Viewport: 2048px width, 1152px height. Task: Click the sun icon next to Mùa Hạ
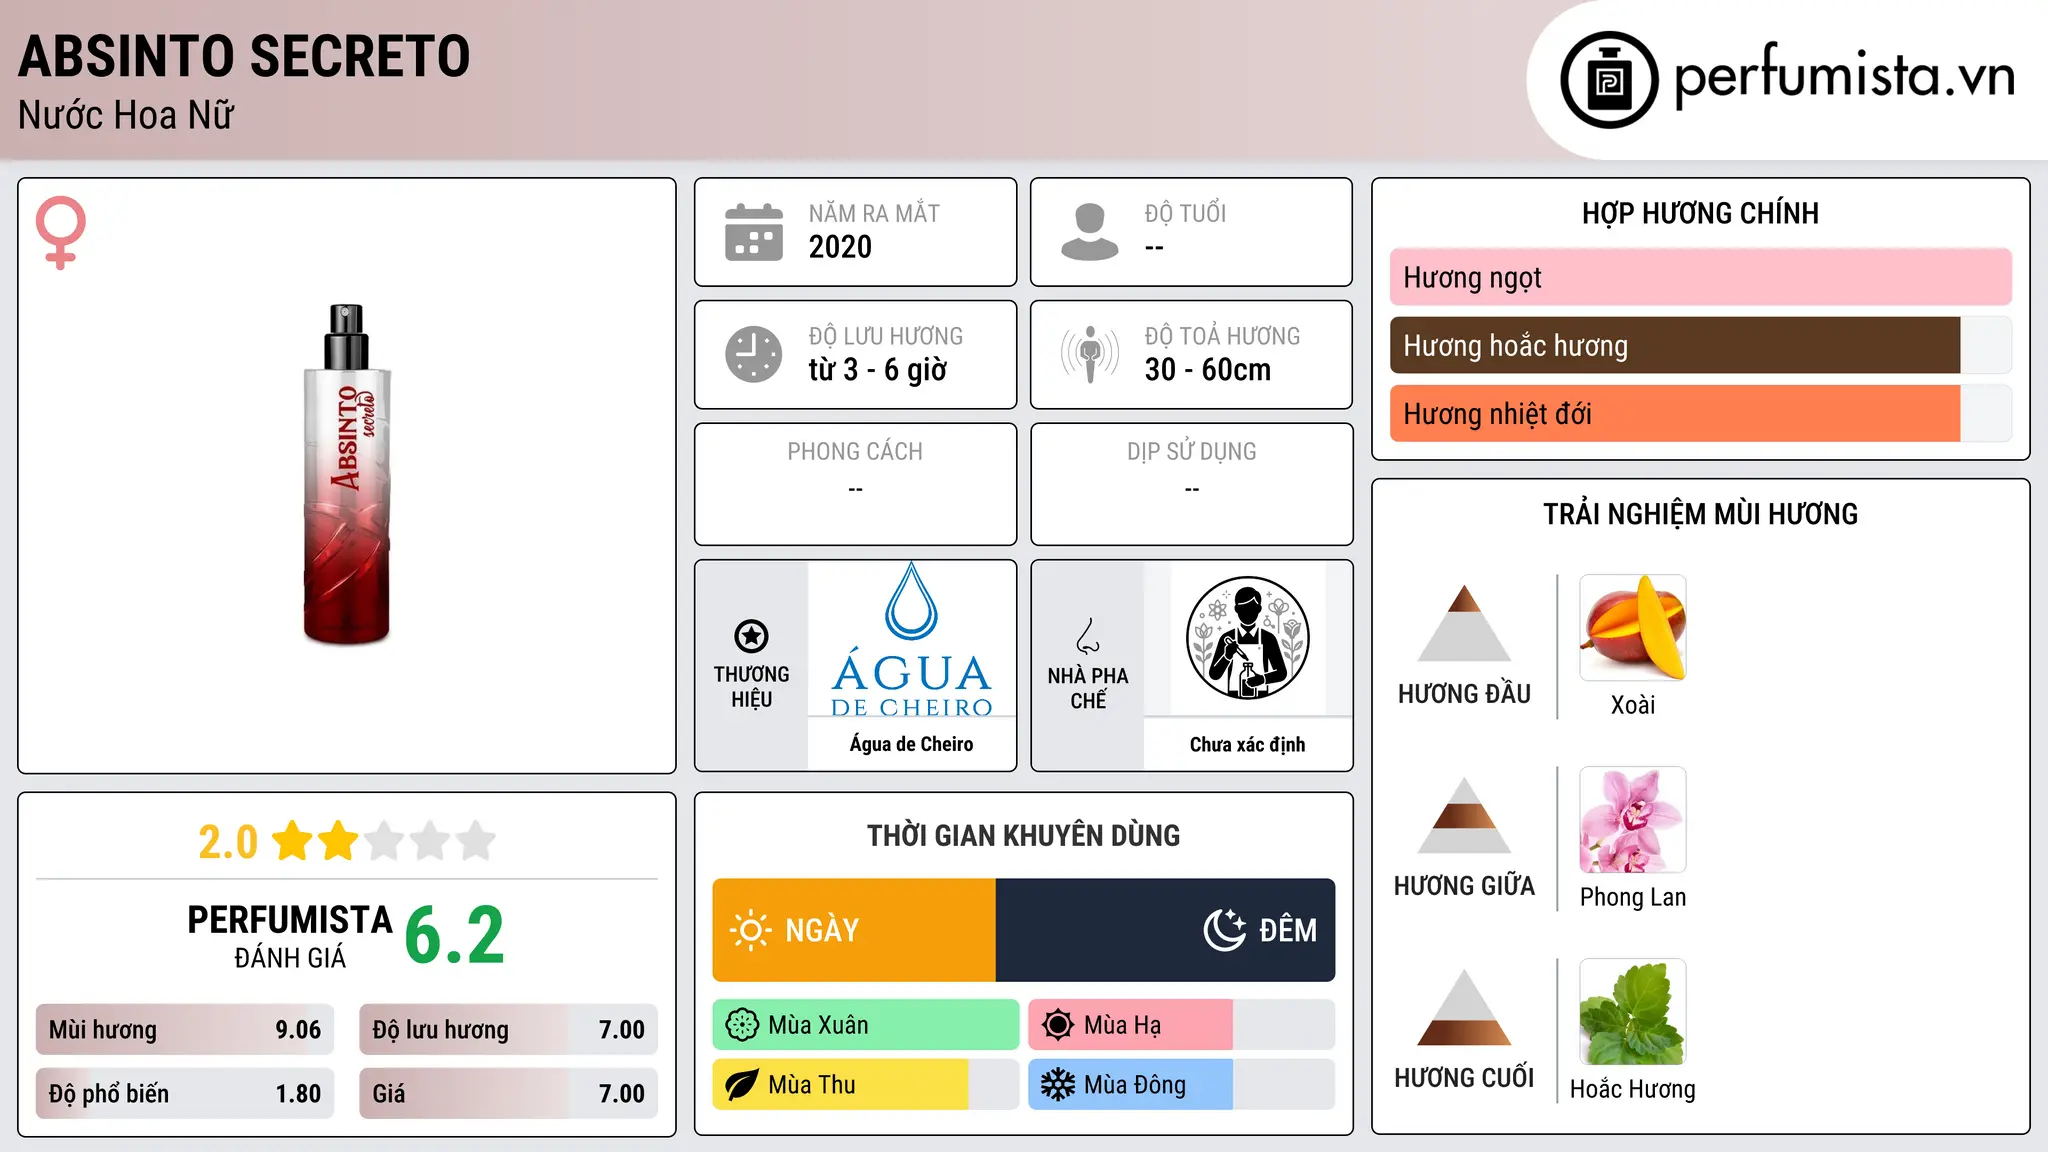click(x=1057, y=1025)
